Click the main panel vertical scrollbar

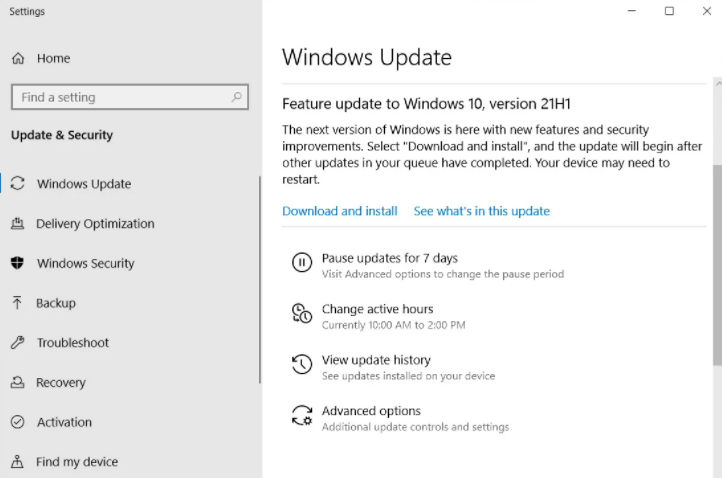tap(717, 265)
